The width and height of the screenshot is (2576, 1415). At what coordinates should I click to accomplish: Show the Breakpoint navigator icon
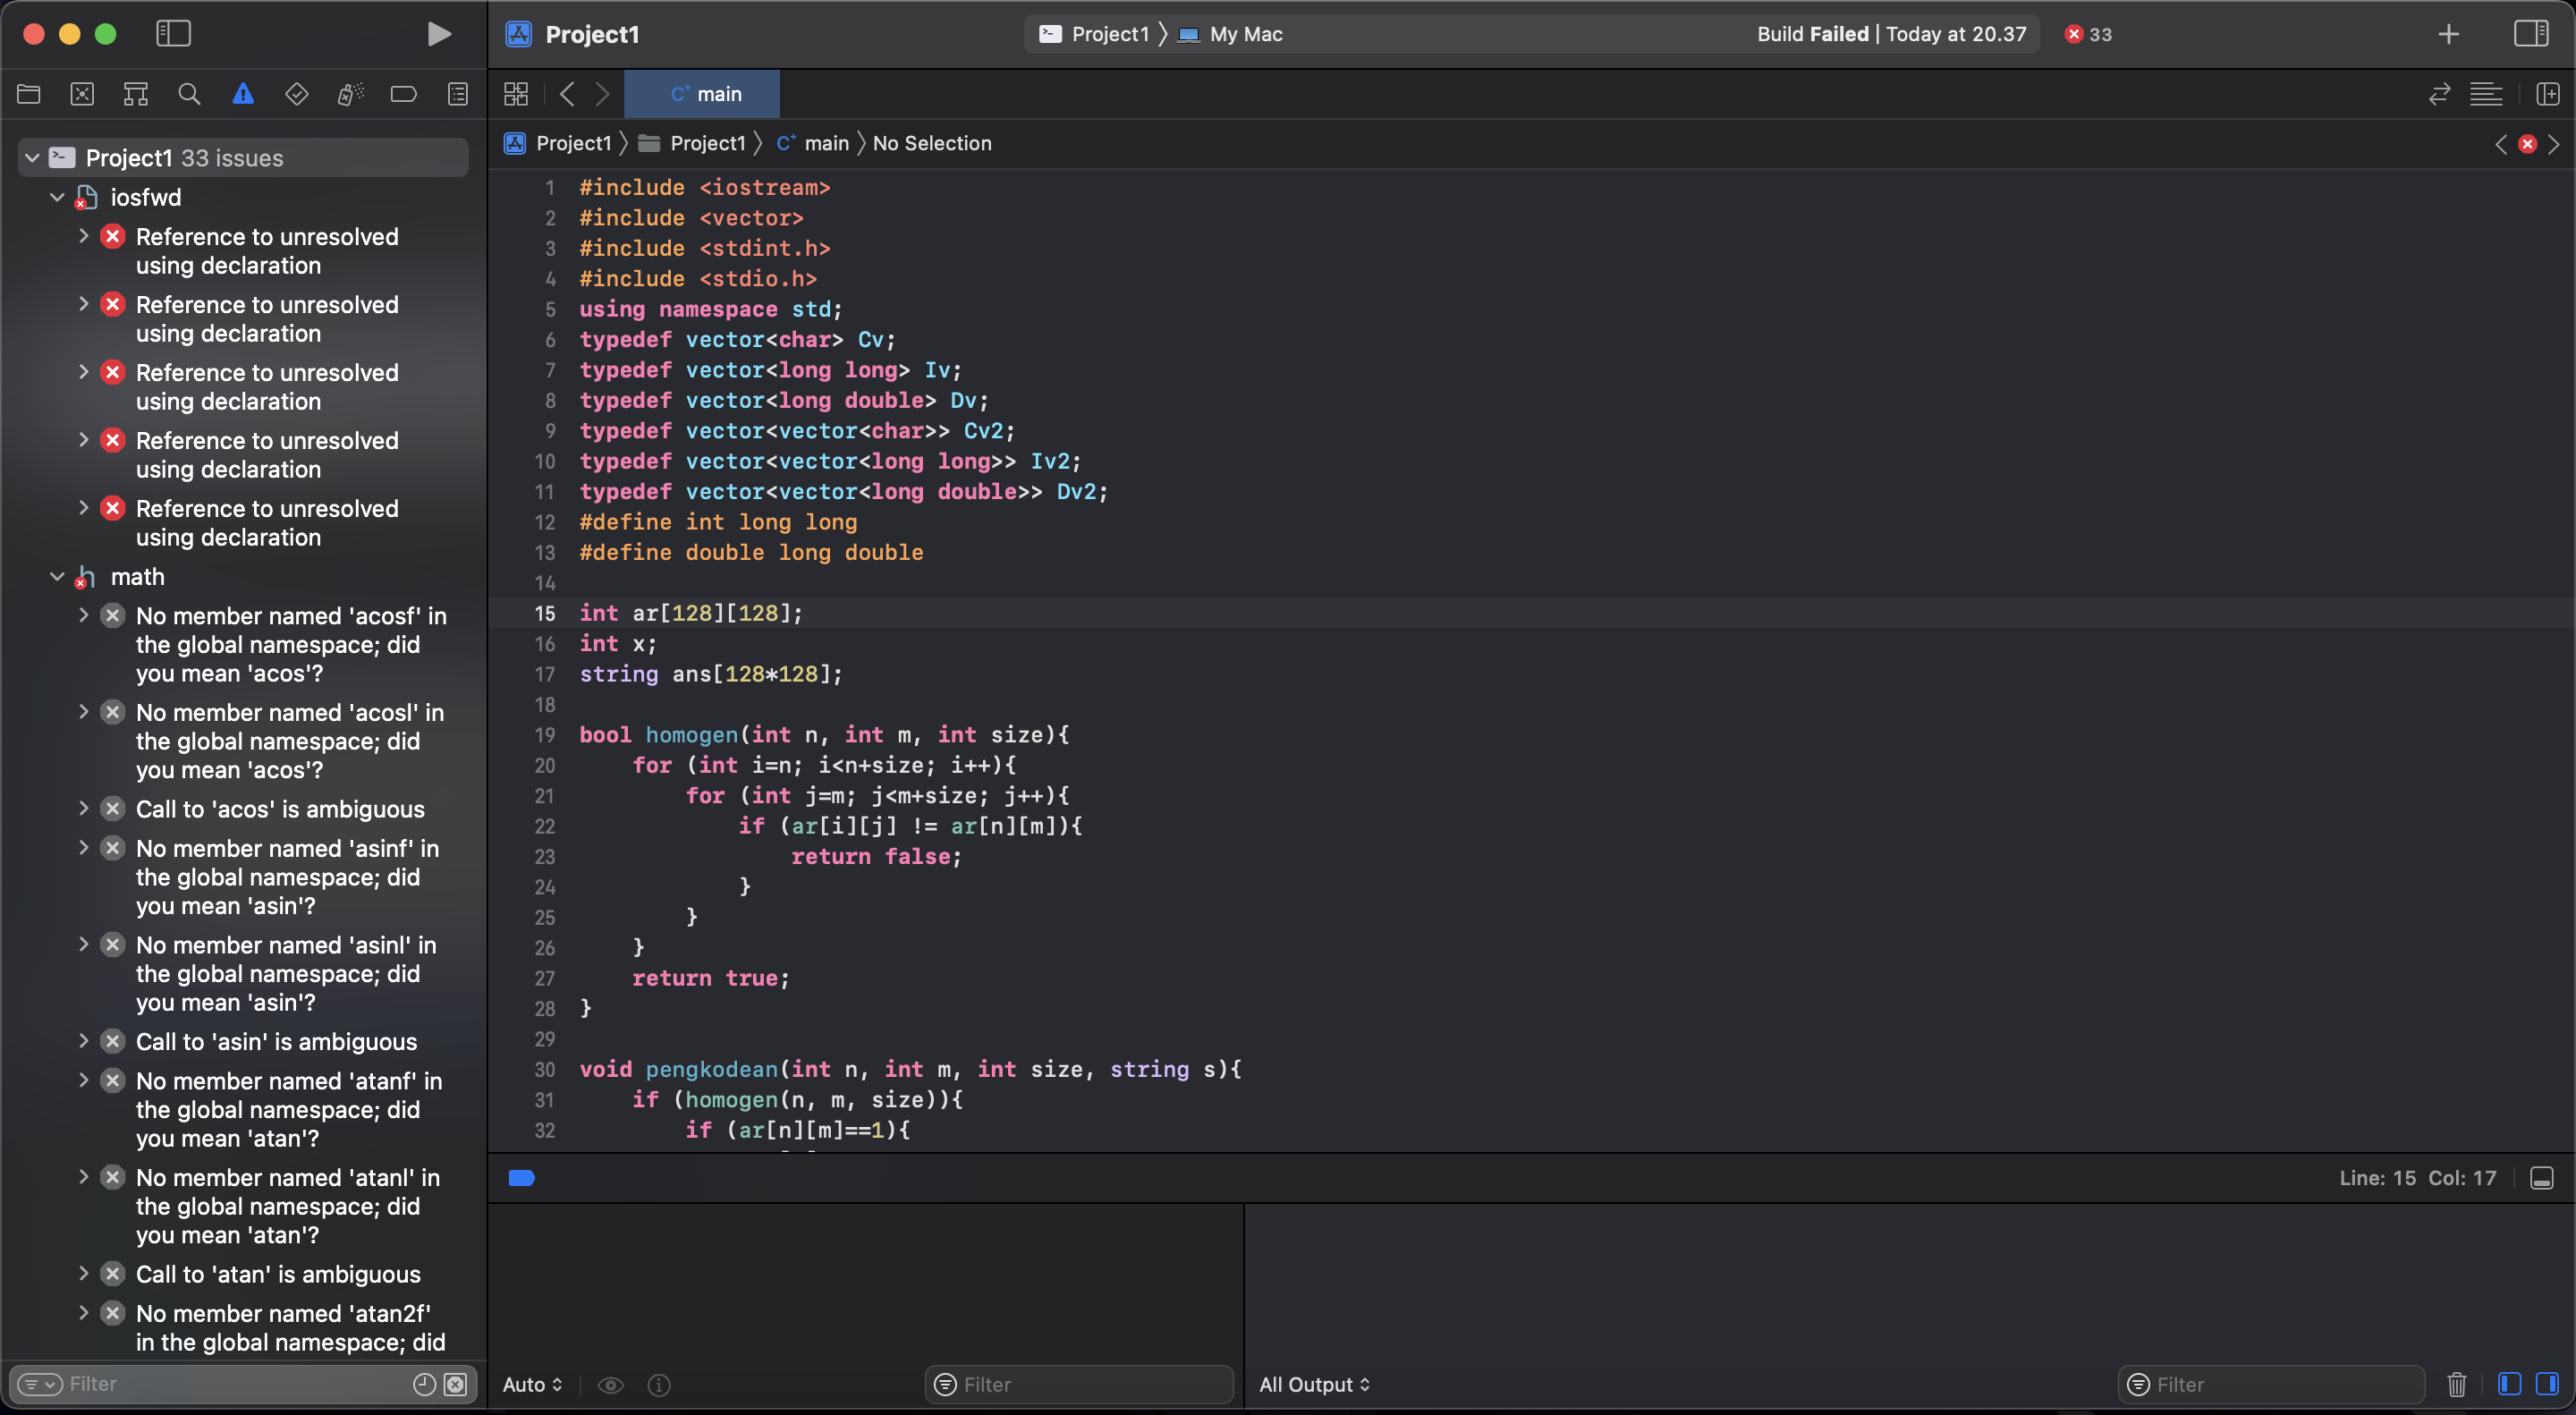click(404, 94)
